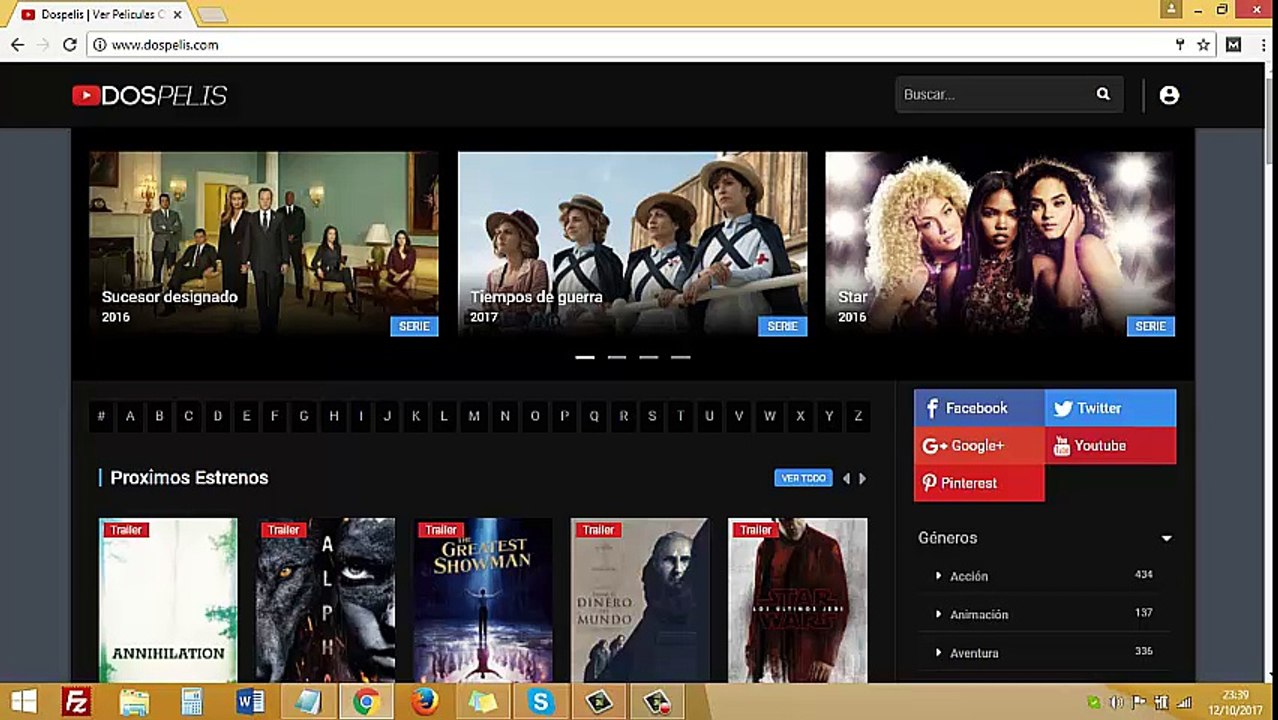Open the Google+ social button

(979, 446)
